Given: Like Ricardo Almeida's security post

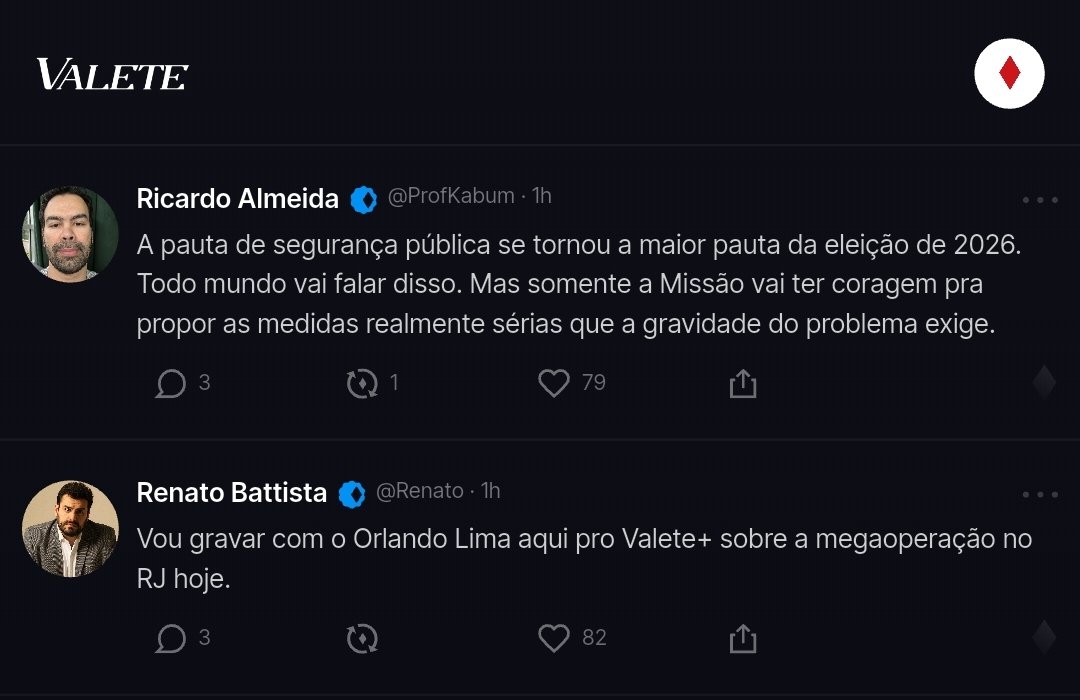Looking at the screenshot, I should (x=554, y=383).
